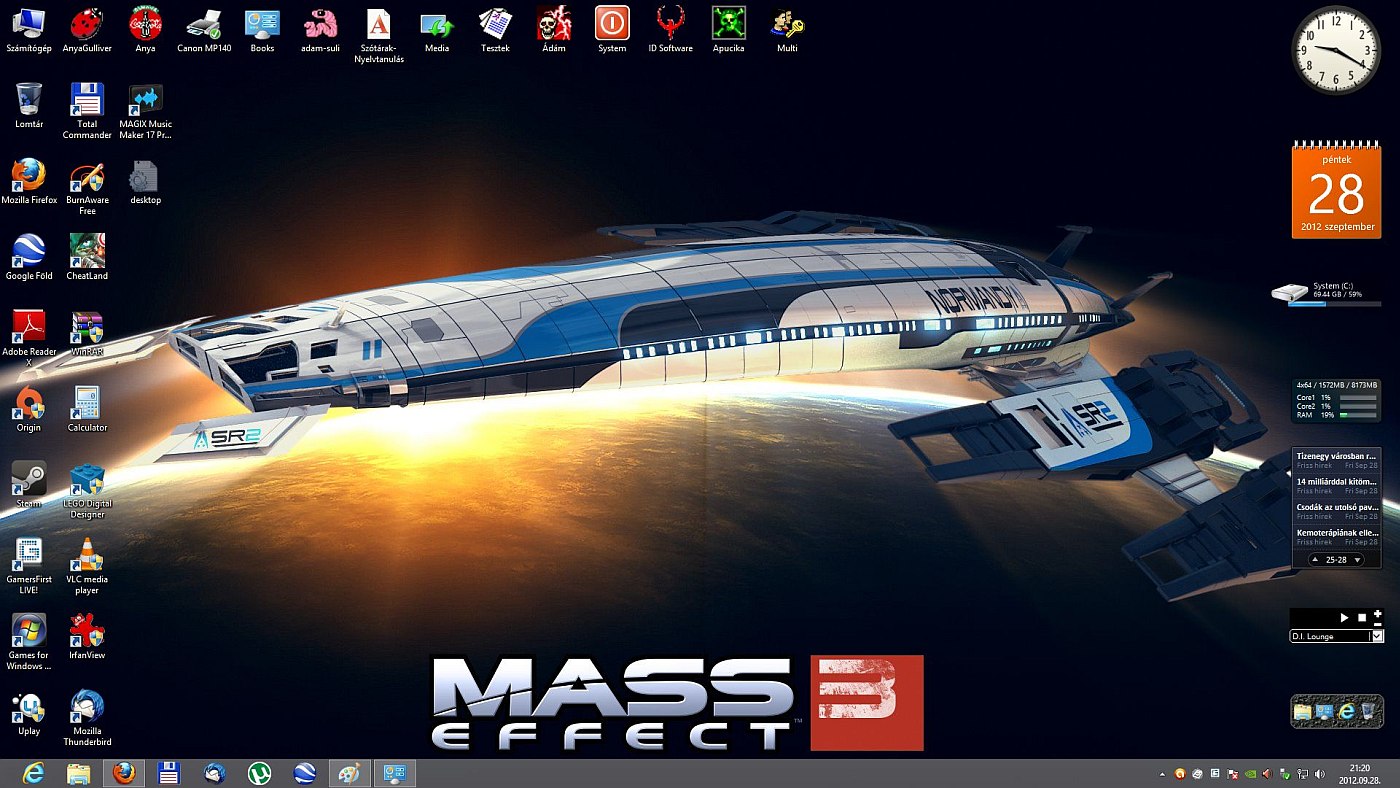The height and width of the screenshot is (788, 1400).
Task: Launch BurnAware Free shortcut
Action: point(87,188)
